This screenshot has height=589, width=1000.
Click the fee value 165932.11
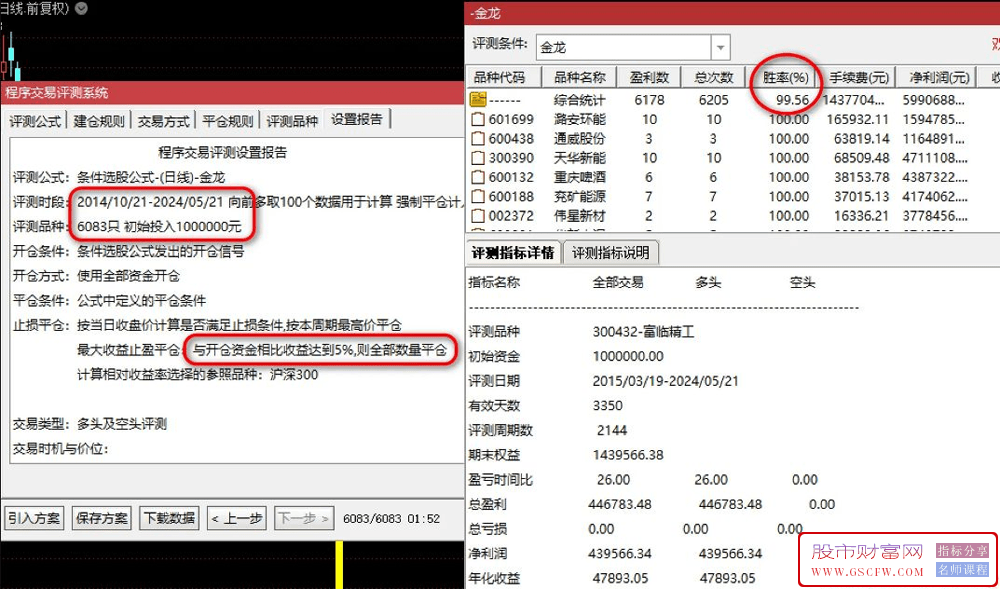pos(857,119)
